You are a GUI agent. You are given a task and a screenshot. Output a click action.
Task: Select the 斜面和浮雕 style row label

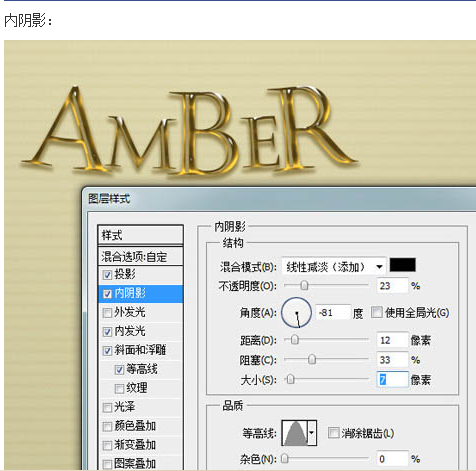[140, 350]
